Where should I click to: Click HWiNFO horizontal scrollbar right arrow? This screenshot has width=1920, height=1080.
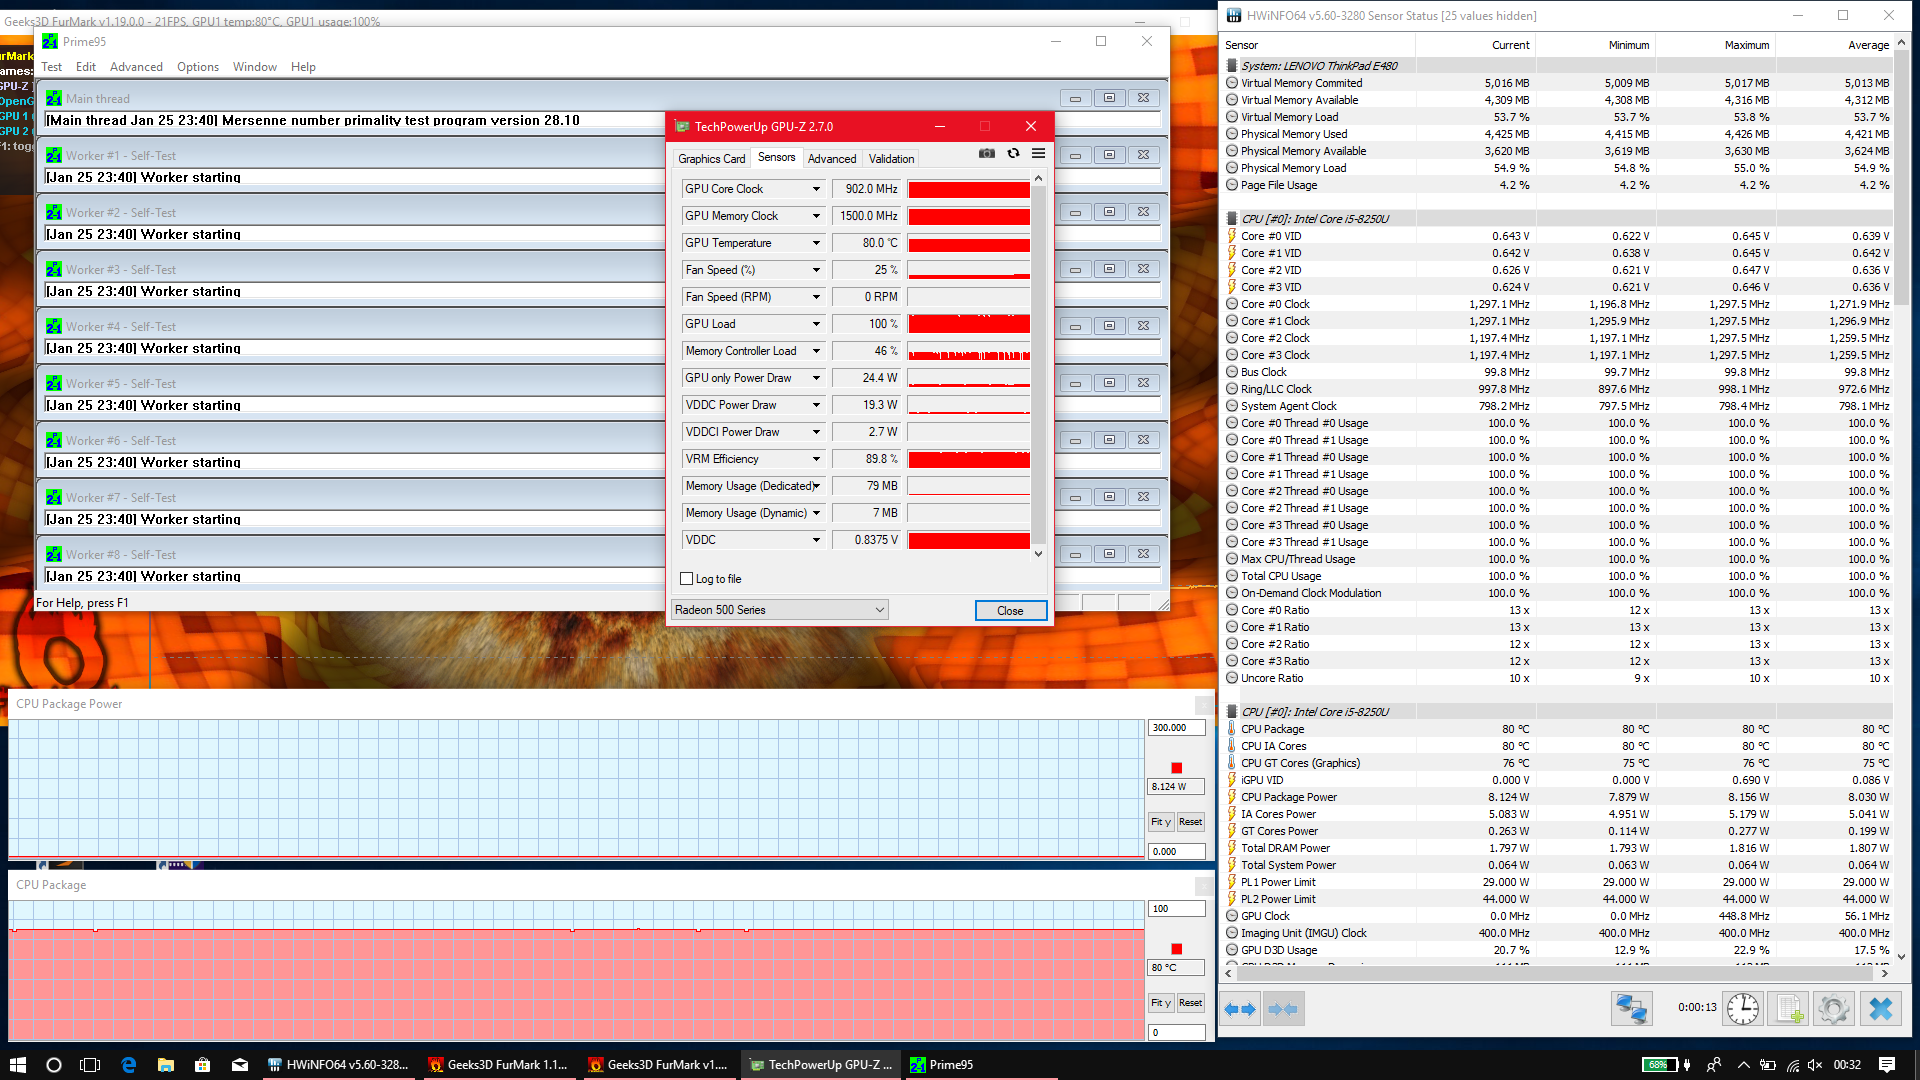coord(1885,973)
